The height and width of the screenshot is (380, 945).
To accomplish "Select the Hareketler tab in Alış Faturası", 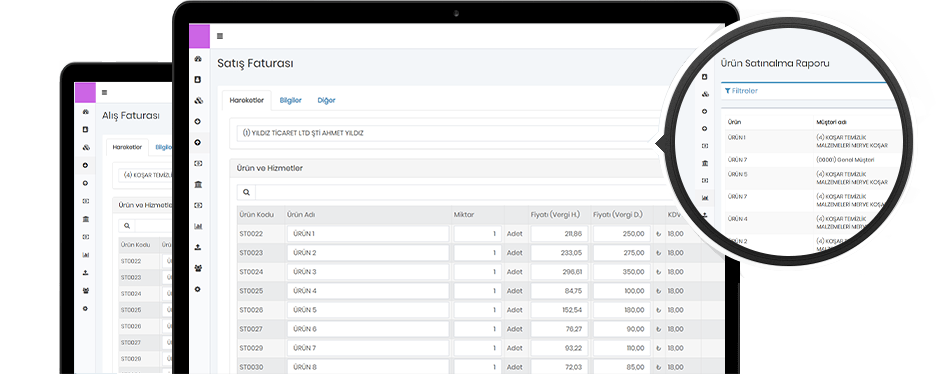I will click(127, 147).
